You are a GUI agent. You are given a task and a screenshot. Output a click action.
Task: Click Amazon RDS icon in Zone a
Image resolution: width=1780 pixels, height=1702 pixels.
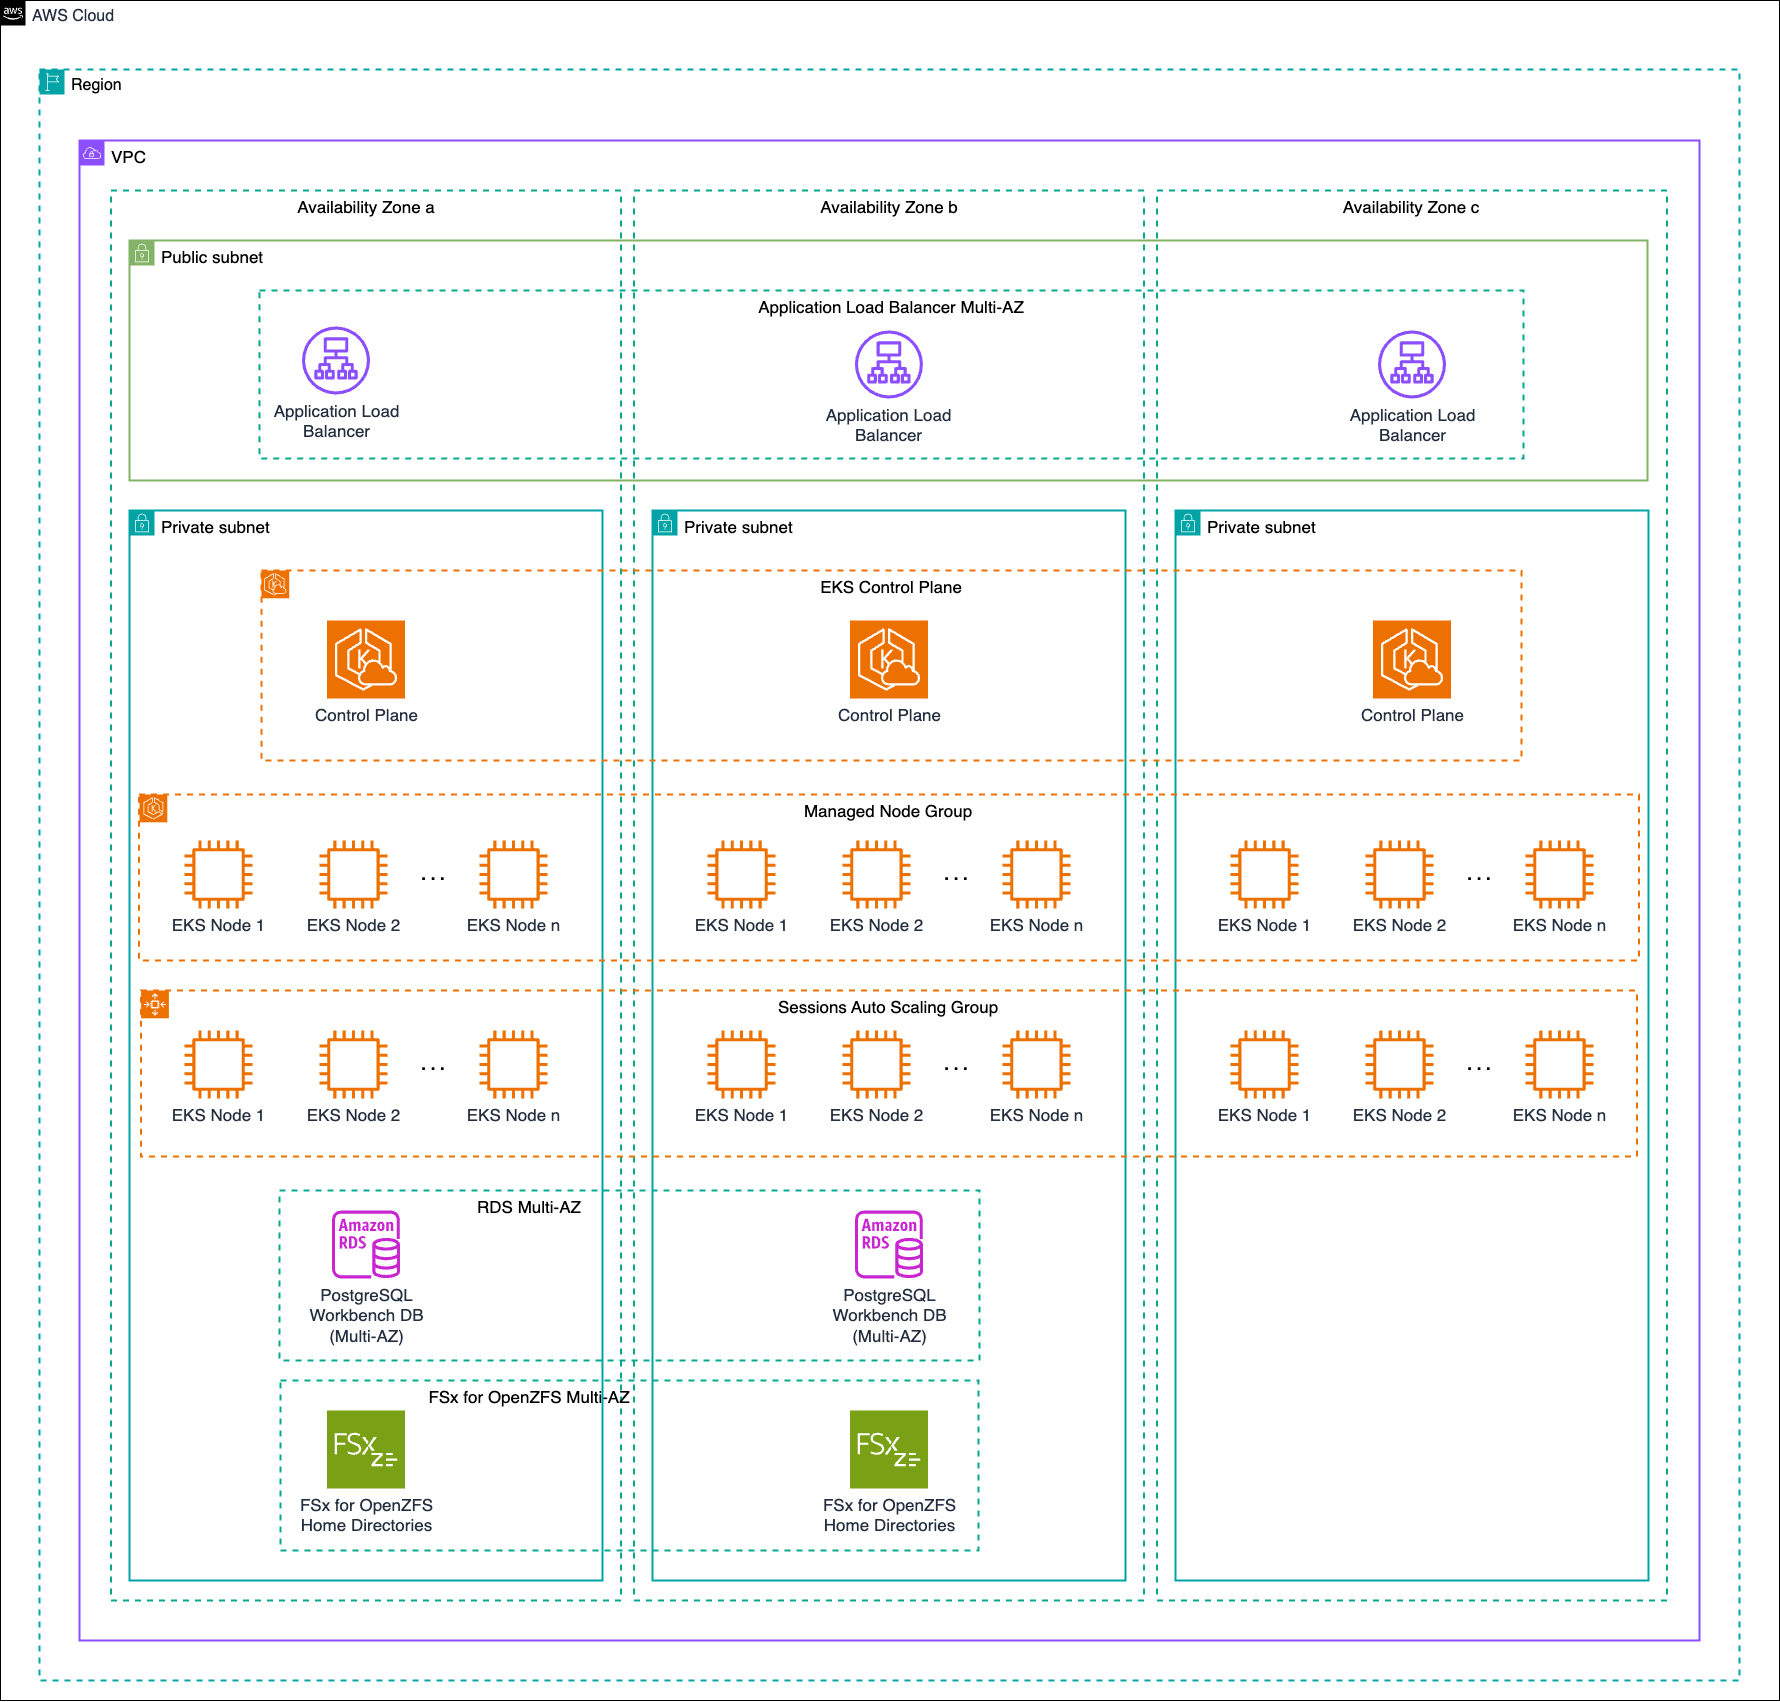(366, 1244)
